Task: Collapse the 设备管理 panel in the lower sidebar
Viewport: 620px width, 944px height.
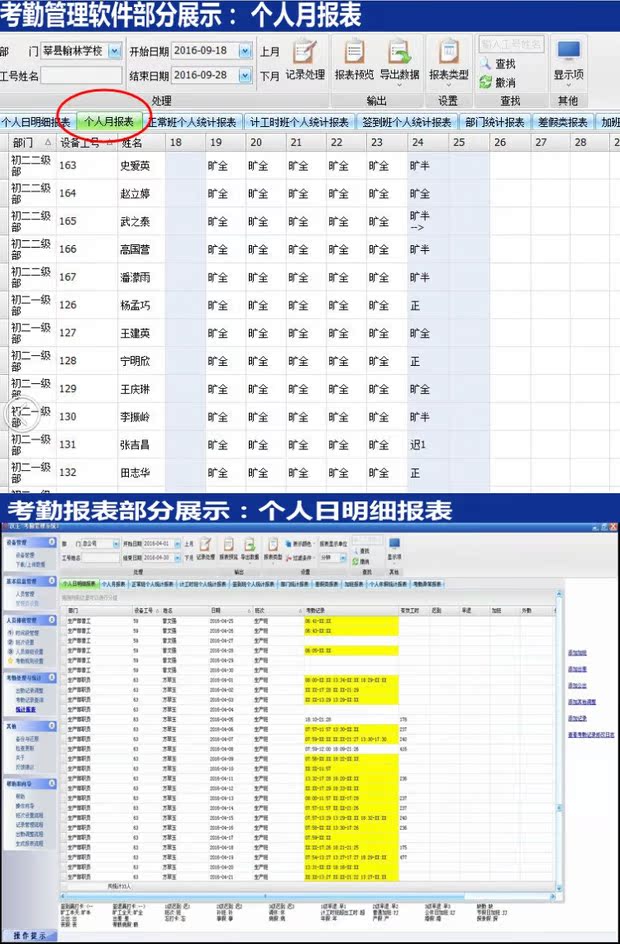Action: pyautogui.click(x=52, y=542)
